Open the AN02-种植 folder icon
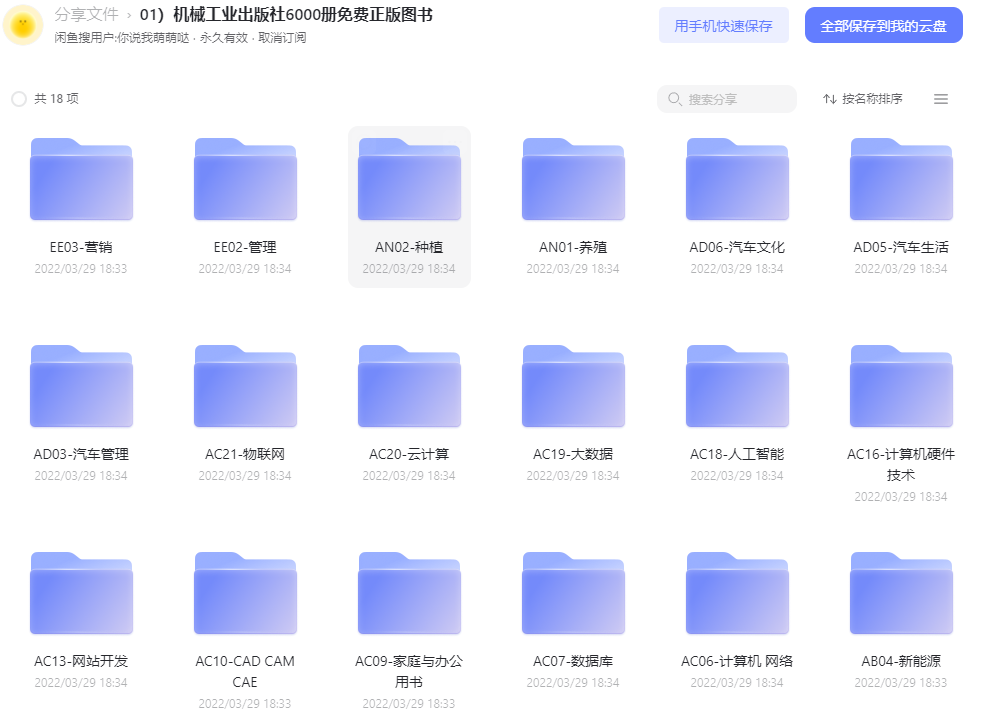Screen dimensions: 981x727 pyautogui.click(x=409, y=179)
